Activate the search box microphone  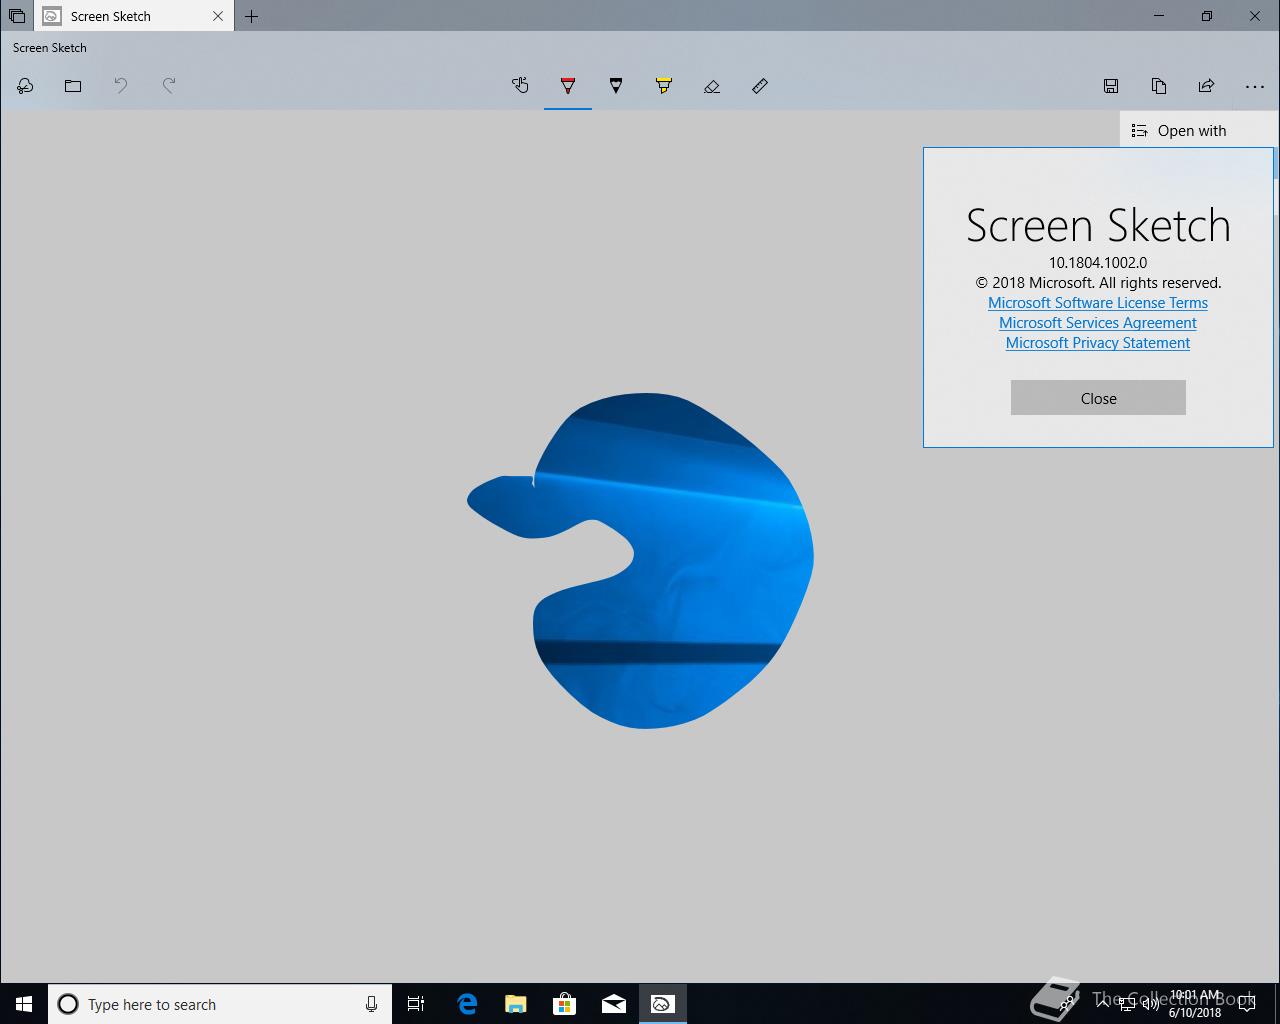coord(371,1004)
